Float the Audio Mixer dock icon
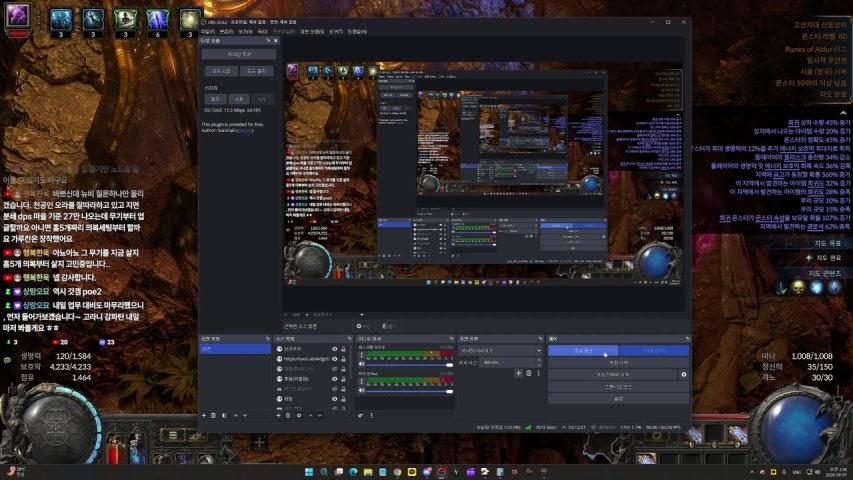853x480 pixels. click(x=452, y=339)
